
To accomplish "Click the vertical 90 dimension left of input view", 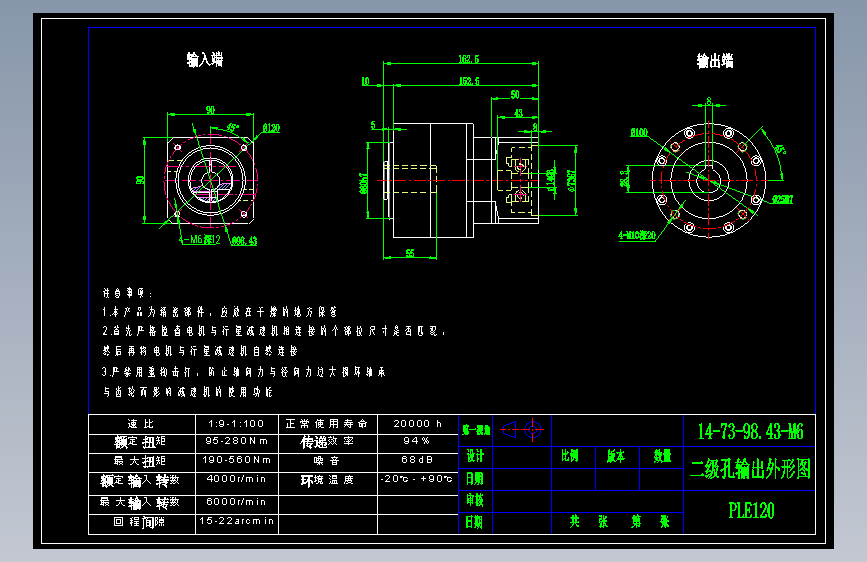I will coord(140,180).
